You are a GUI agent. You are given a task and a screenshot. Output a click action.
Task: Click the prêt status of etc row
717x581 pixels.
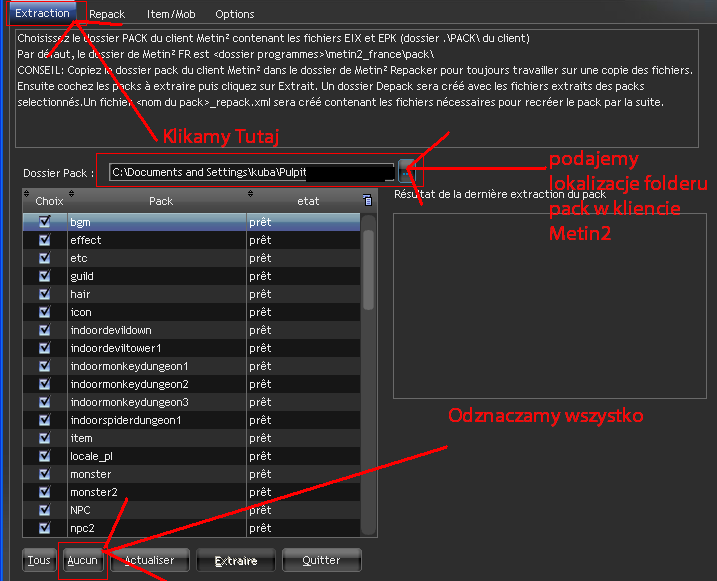(x=260, y=258)
